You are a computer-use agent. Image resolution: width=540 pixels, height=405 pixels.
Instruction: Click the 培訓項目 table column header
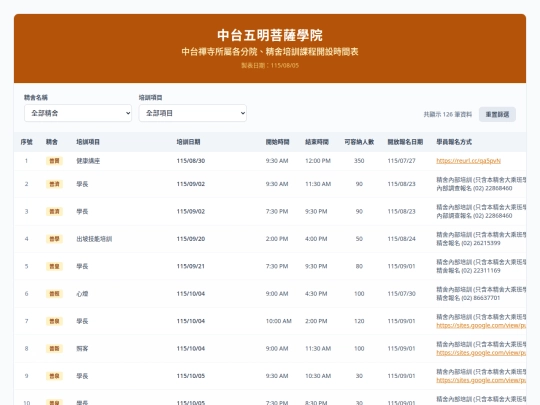pyautogui.click(x=88, y=142)
